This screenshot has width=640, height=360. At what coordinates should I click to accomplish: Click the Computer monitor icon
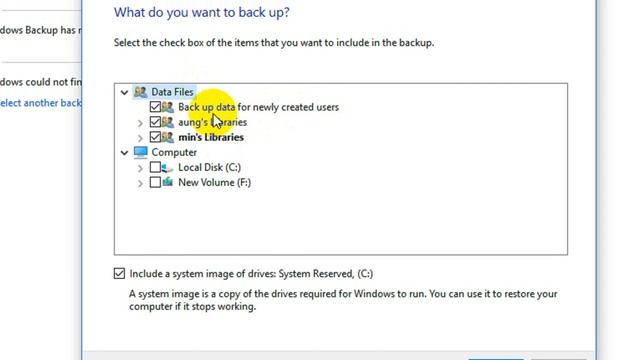coord(140,152)
